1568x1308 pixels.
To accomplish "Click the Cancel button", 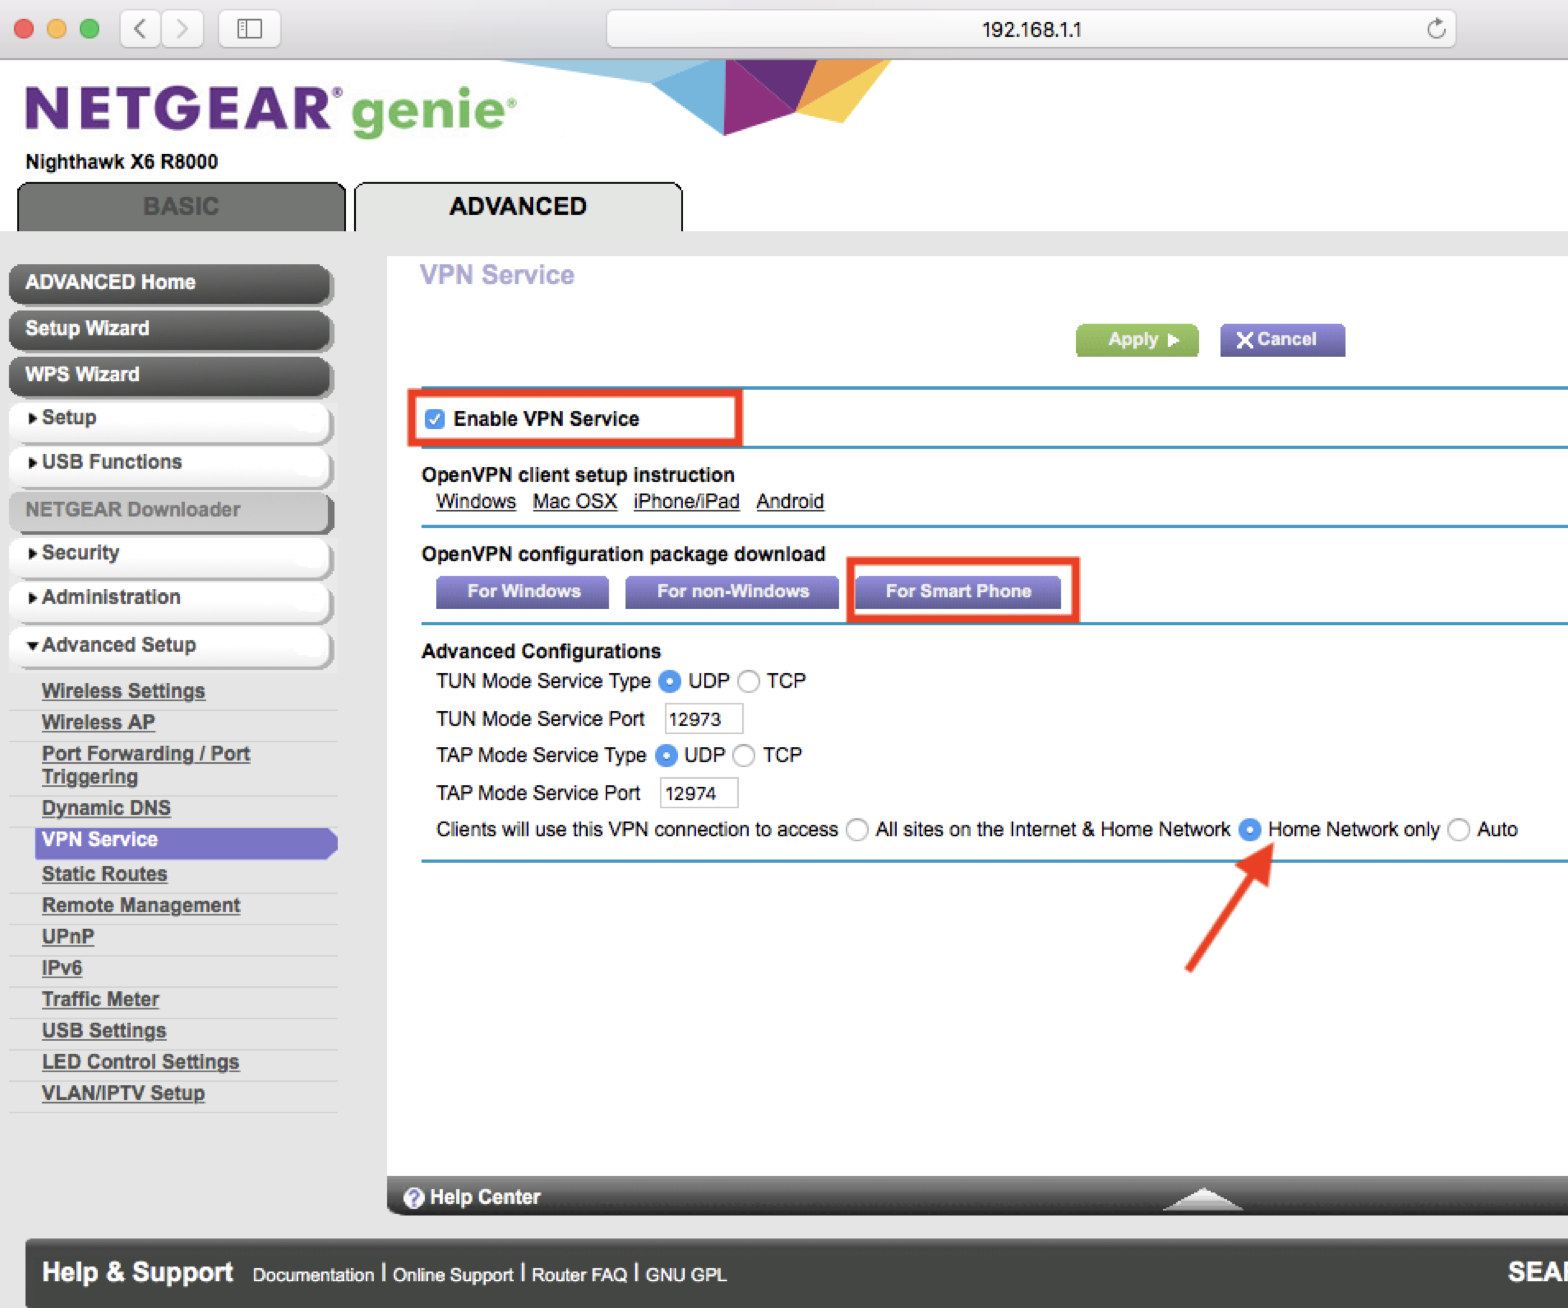I will 1282,340.
